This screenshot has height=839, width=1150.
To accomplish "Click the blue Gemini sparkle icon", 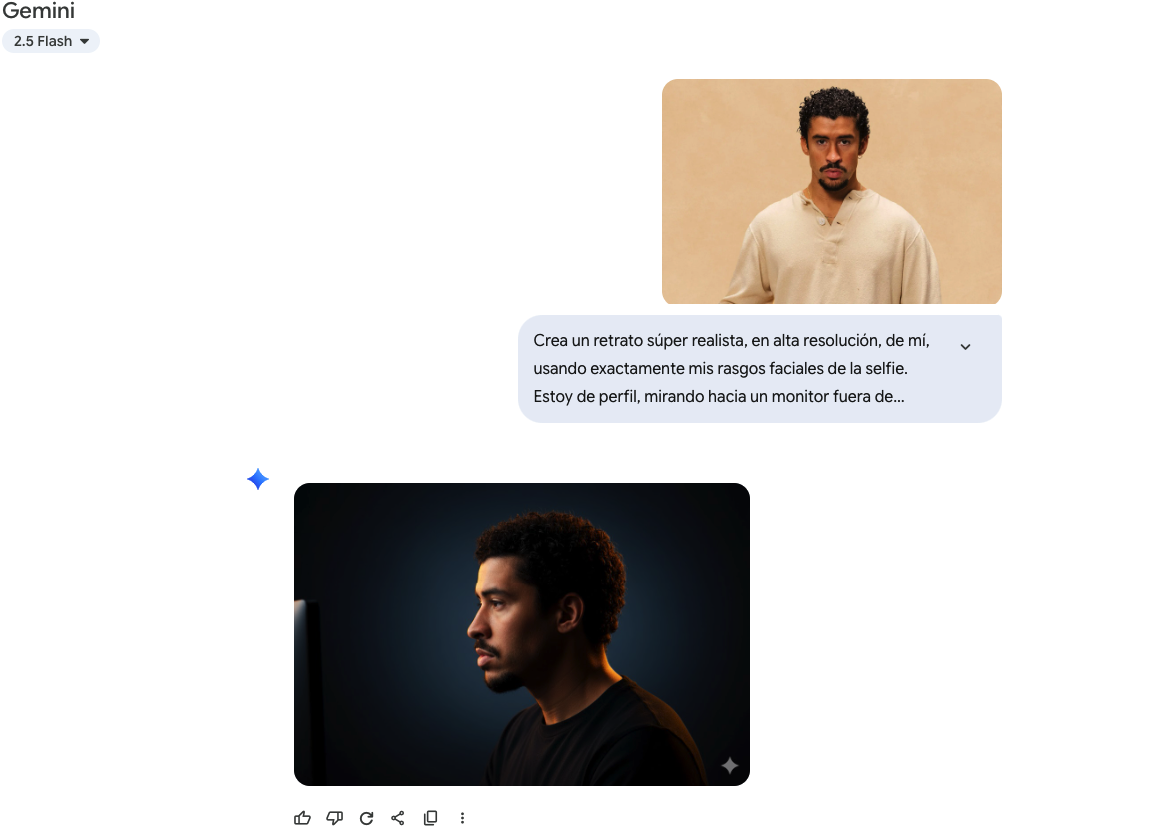I will [258, 480].
